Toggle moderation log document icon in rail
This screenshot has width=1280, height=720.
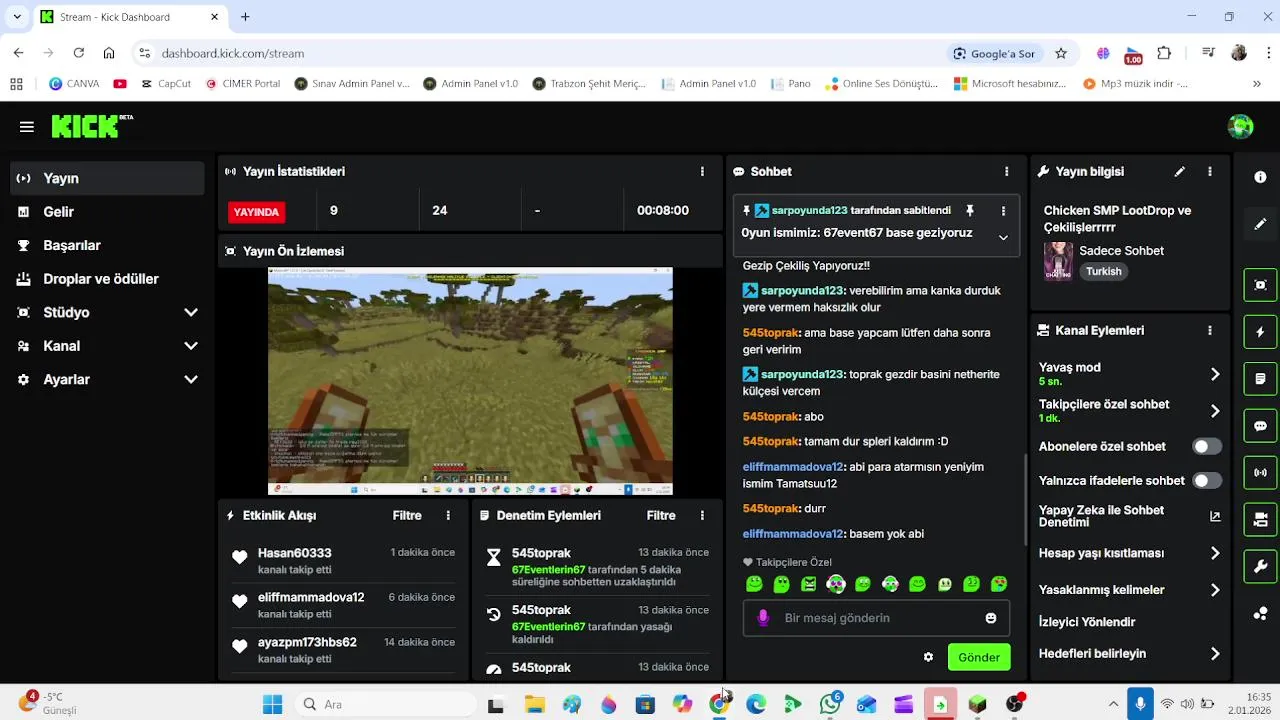tap(1260, 379)
